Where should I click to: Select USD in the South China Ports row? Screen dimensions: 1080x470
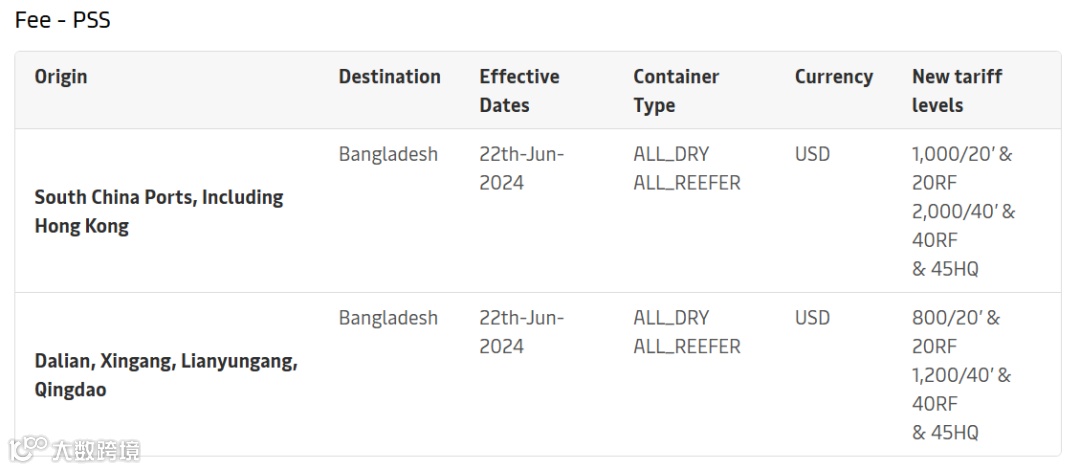pos(812,154)
